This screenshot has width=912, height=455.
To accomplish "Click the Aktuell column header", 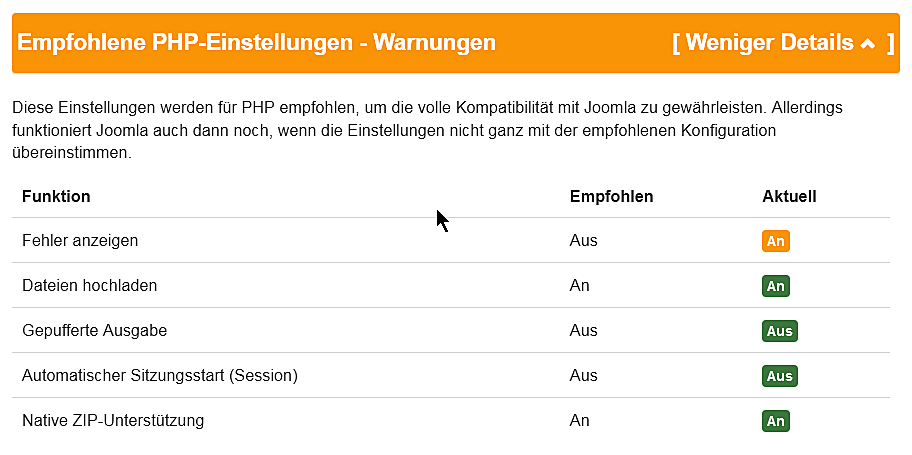I will coord(789,196).
